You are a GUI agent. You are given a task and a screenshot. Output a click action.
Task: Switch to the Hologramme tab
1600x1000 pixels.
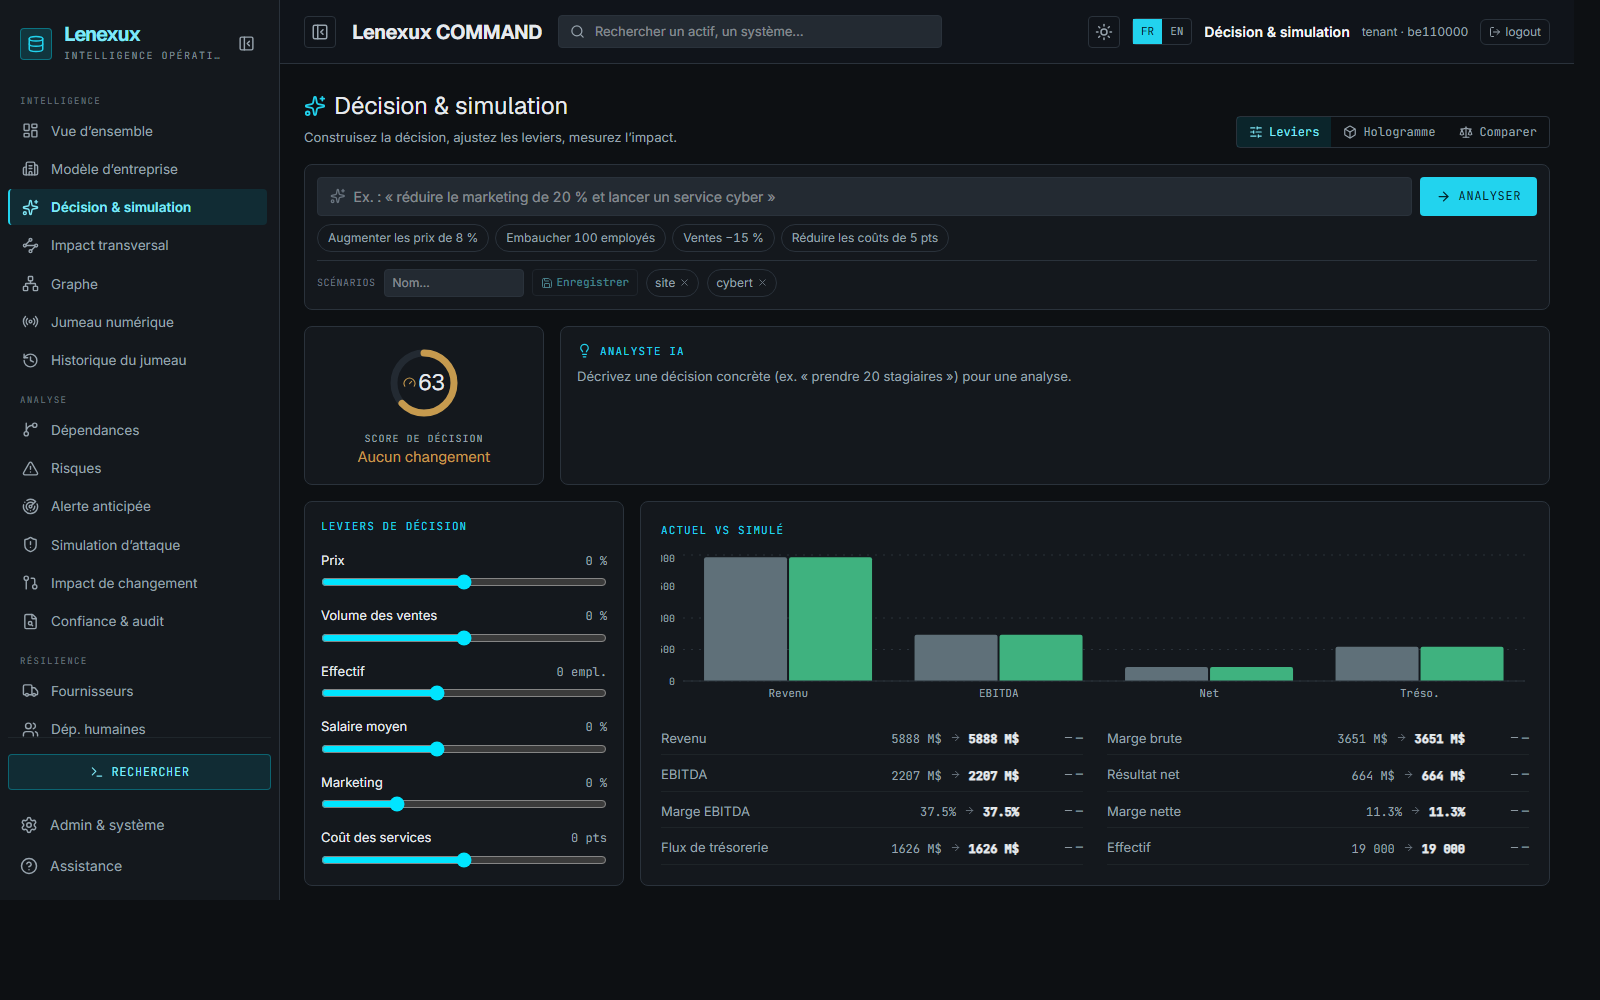(1388, 132)
